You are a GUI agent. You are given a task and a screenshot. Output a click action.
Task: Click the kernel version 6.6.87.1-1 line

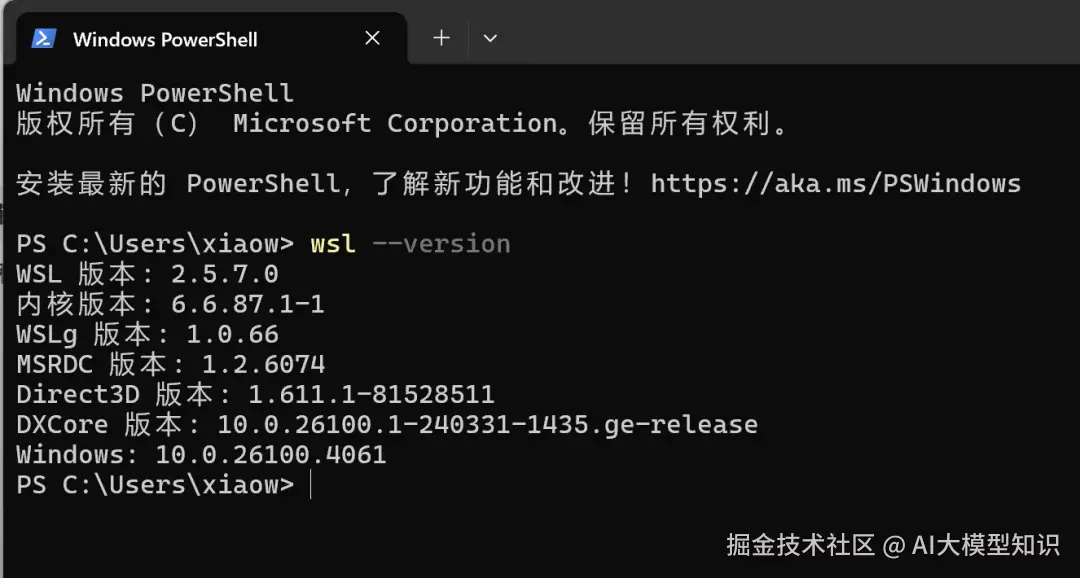pyautogui.click(x=170, y=304)
